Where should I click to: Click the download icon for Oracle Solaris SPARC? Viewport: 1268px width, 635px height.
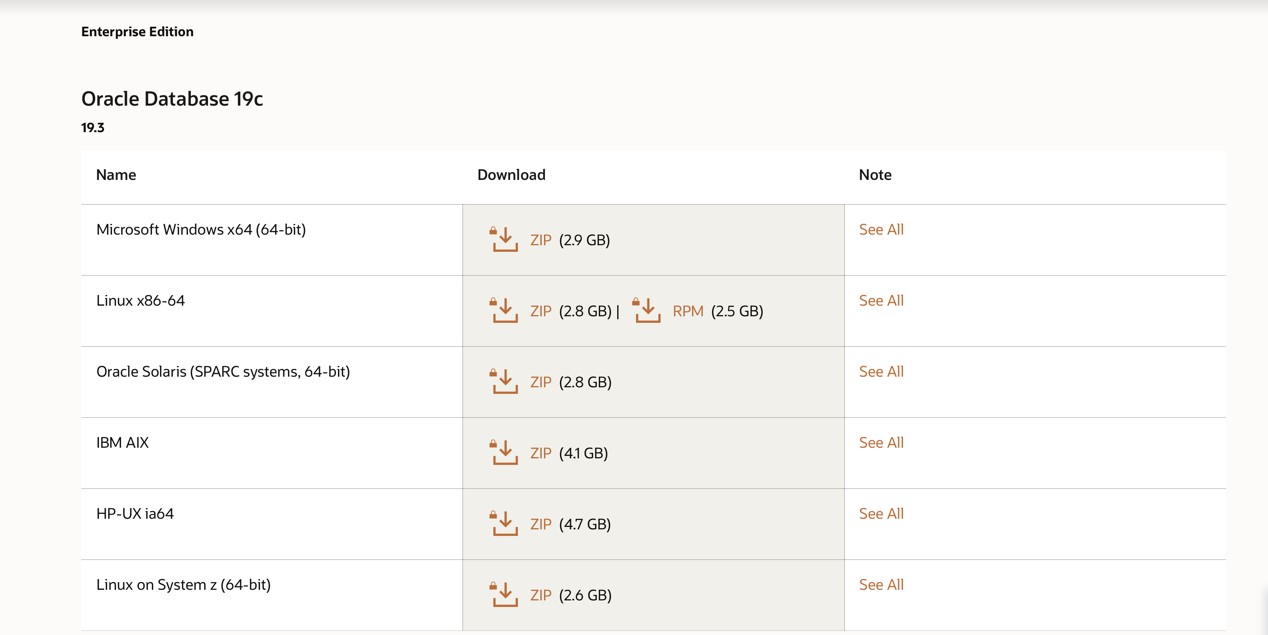click(504, 381)
